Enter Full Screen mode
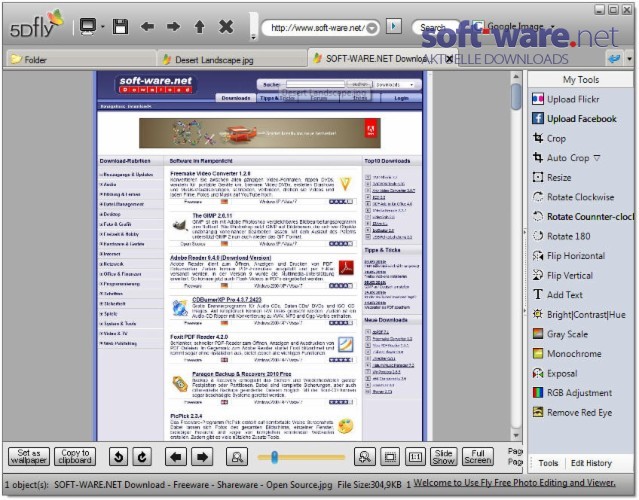 click(478, 457)
